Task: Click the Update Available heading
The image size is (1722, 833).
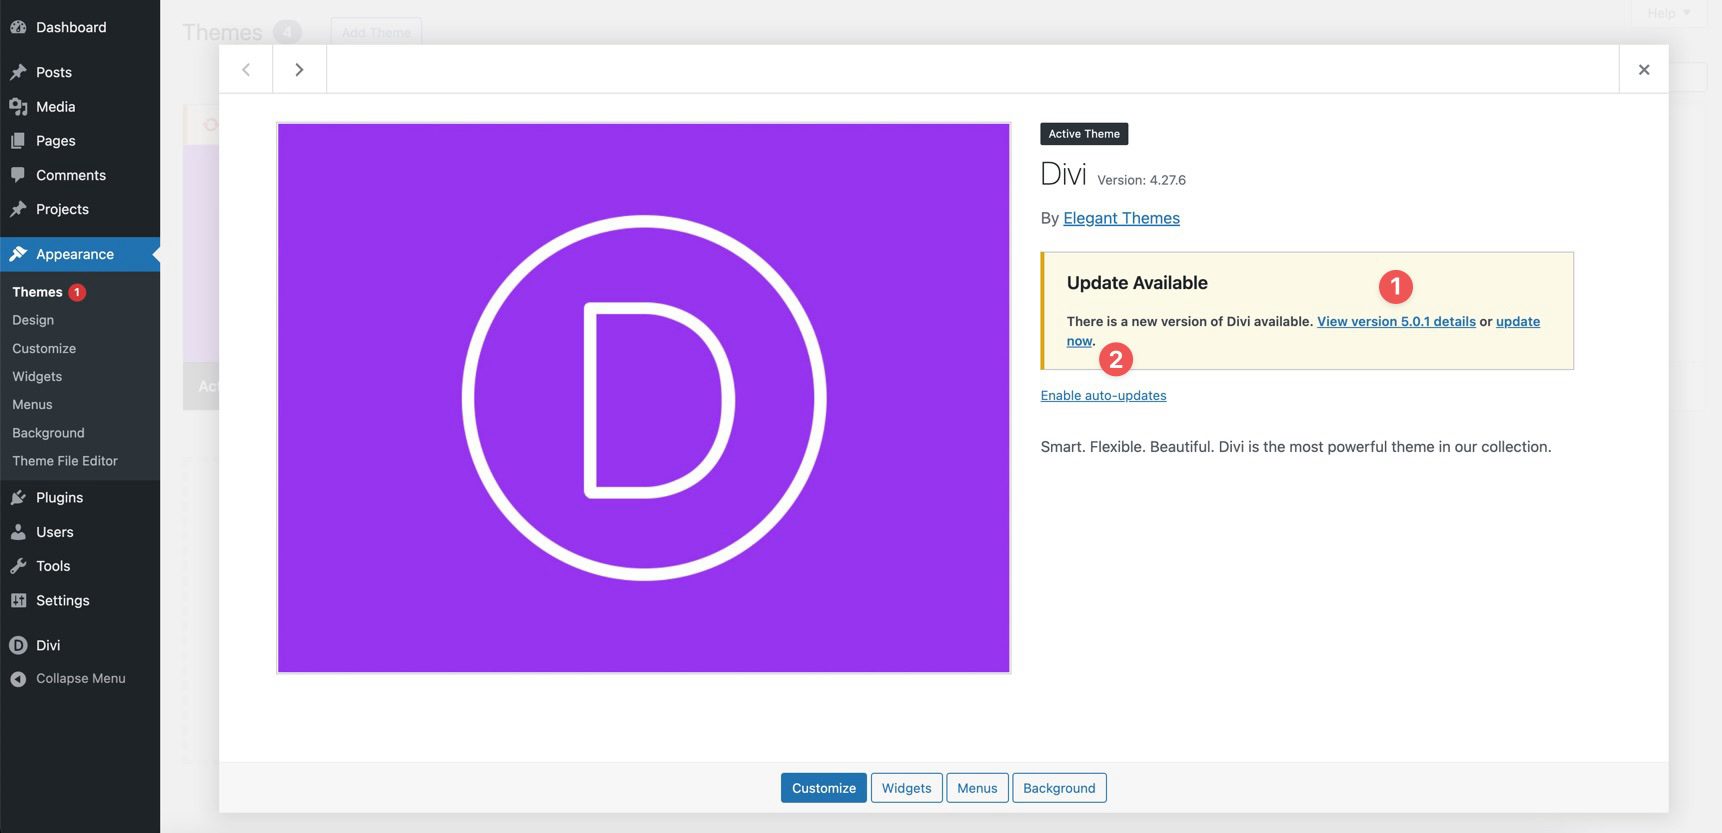Action: [1137, 283]
